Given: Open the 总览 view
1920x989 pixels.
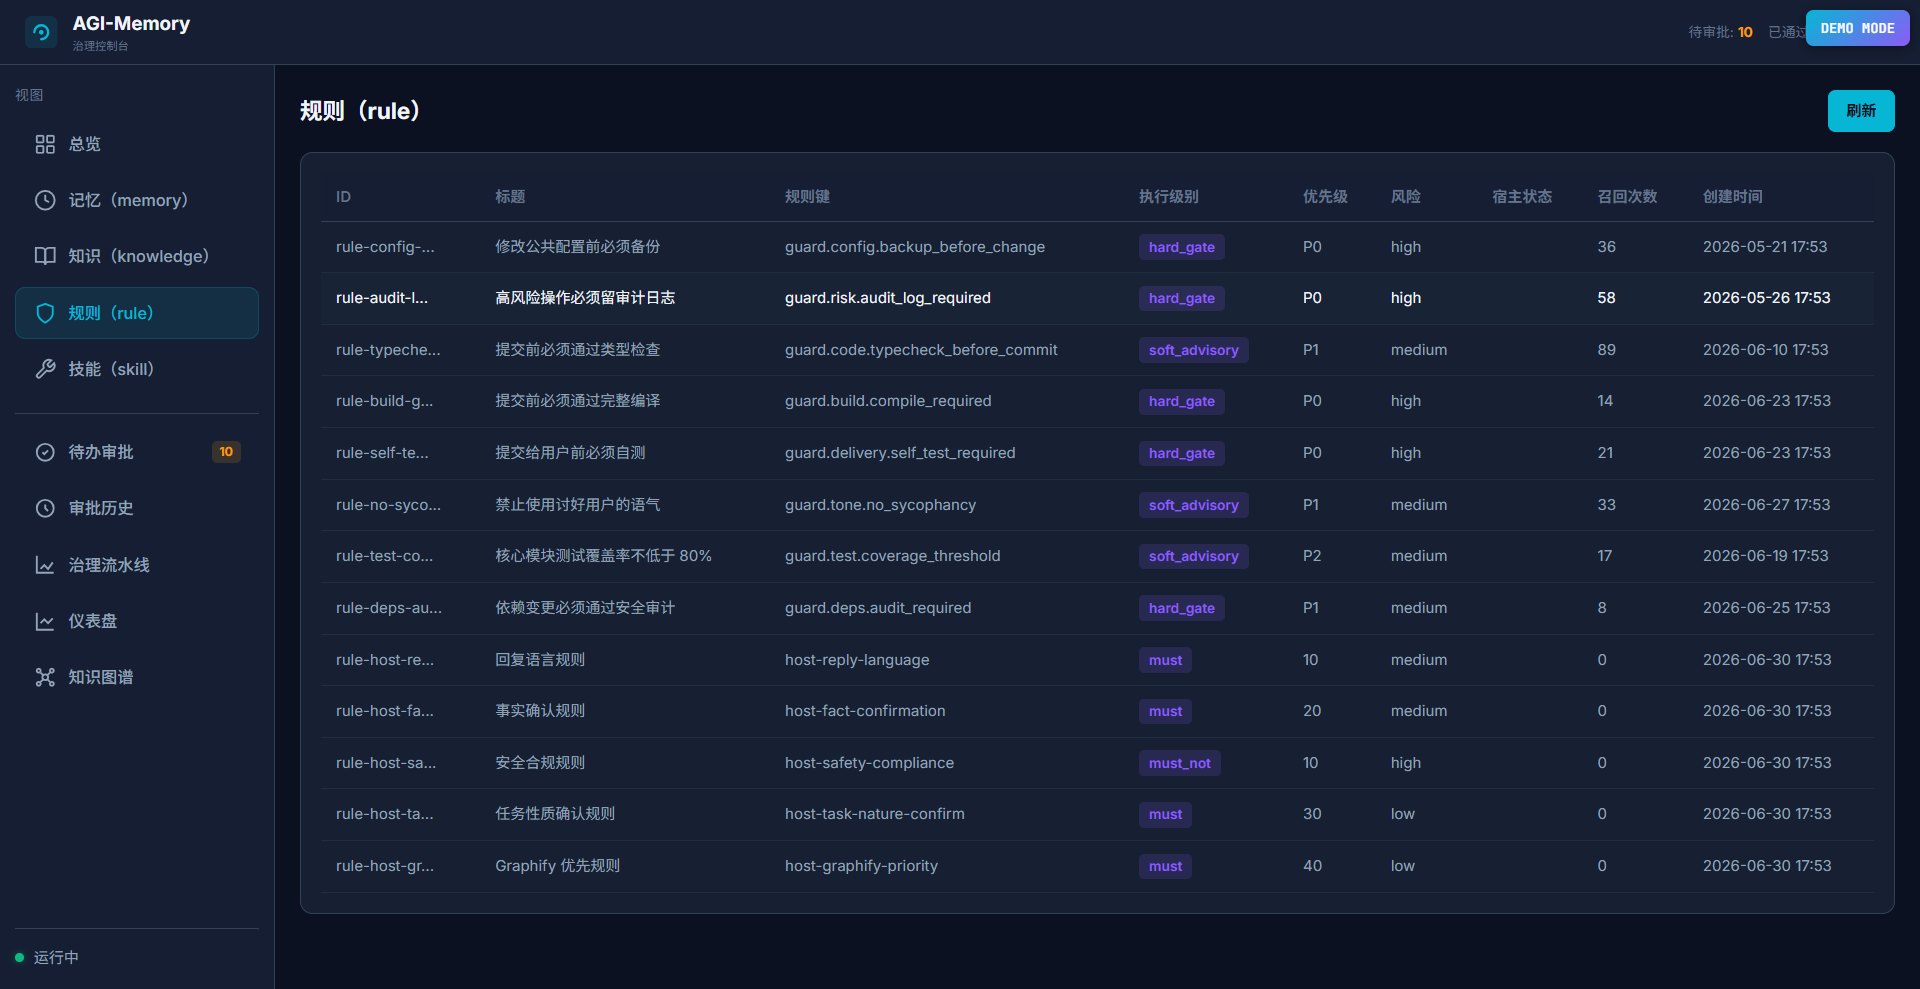Looking at the screenshot, I should [137, 144].
